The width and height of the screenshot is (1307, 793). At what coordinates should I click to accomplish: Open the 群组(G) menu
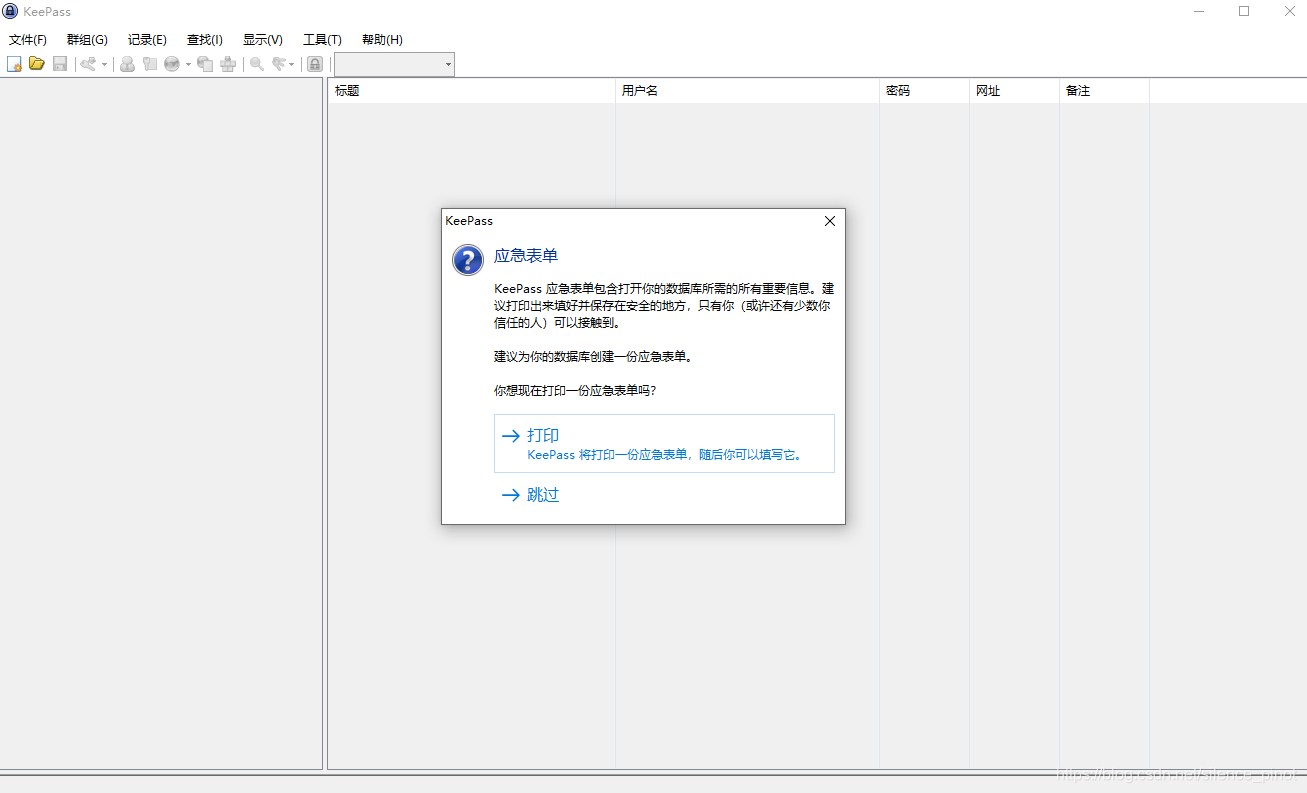pyautogui.click(x=87, y=40)
